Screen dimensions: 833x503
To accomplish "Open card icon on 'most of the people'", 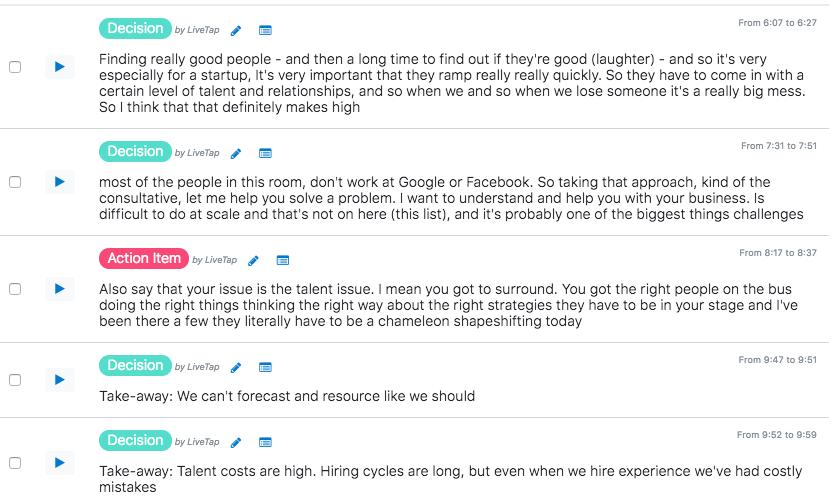I will click(265, 154).
